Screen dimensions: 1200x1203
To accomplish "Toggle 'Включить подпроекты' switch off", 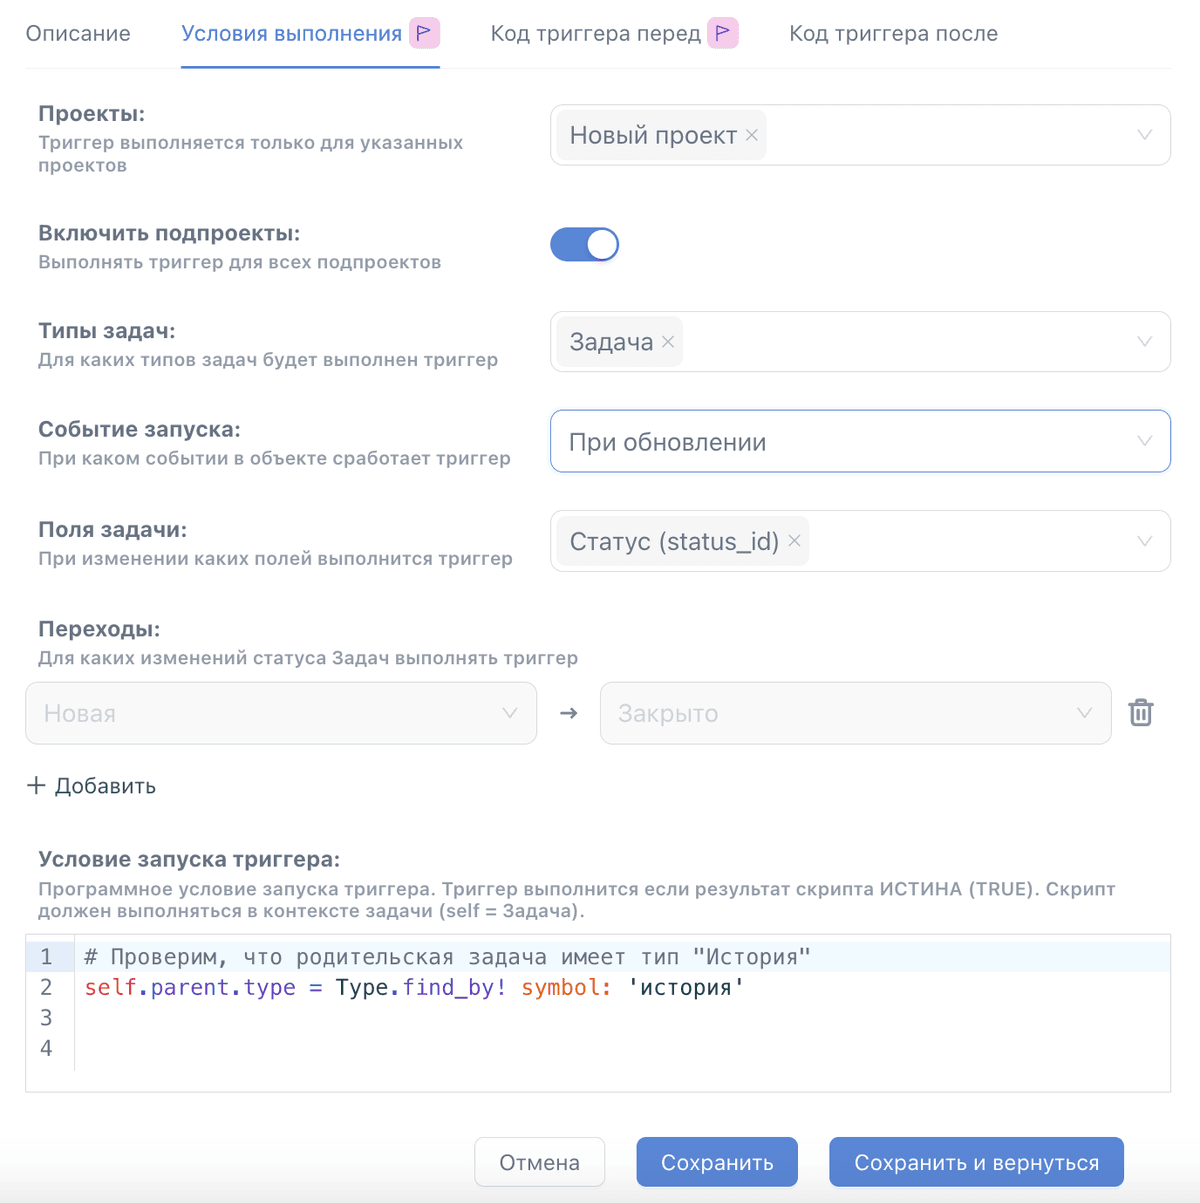I will [585, 244].
